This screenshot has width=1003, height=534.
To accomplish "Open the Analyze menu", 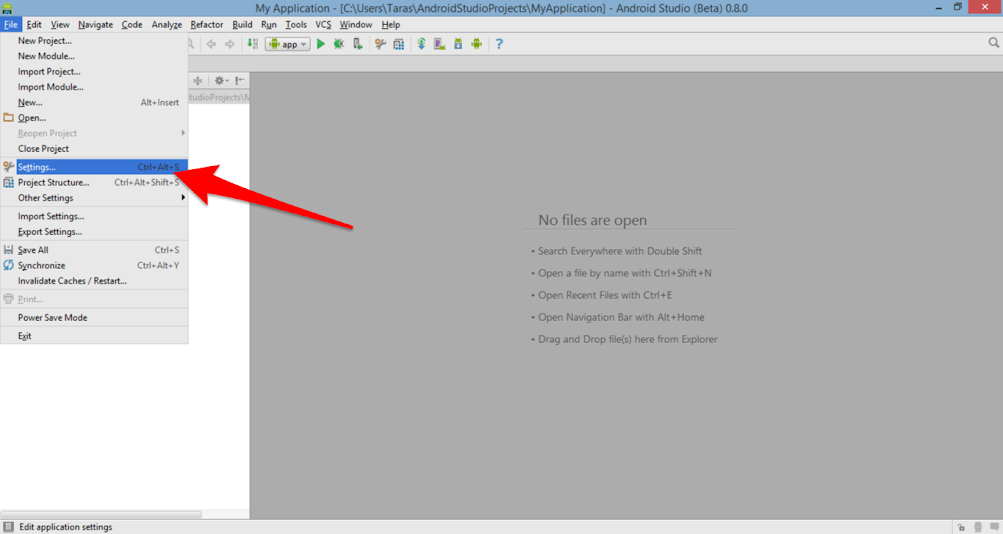I will click(x=167, y=24).
